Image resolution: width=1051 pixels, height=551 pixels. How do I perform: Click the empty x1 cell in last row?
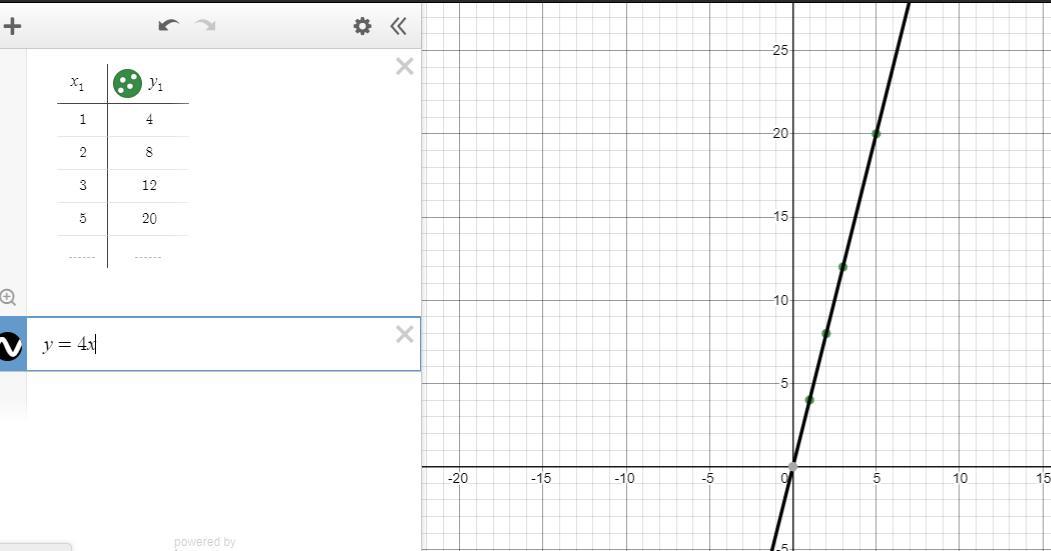click(x=82, y=252)
